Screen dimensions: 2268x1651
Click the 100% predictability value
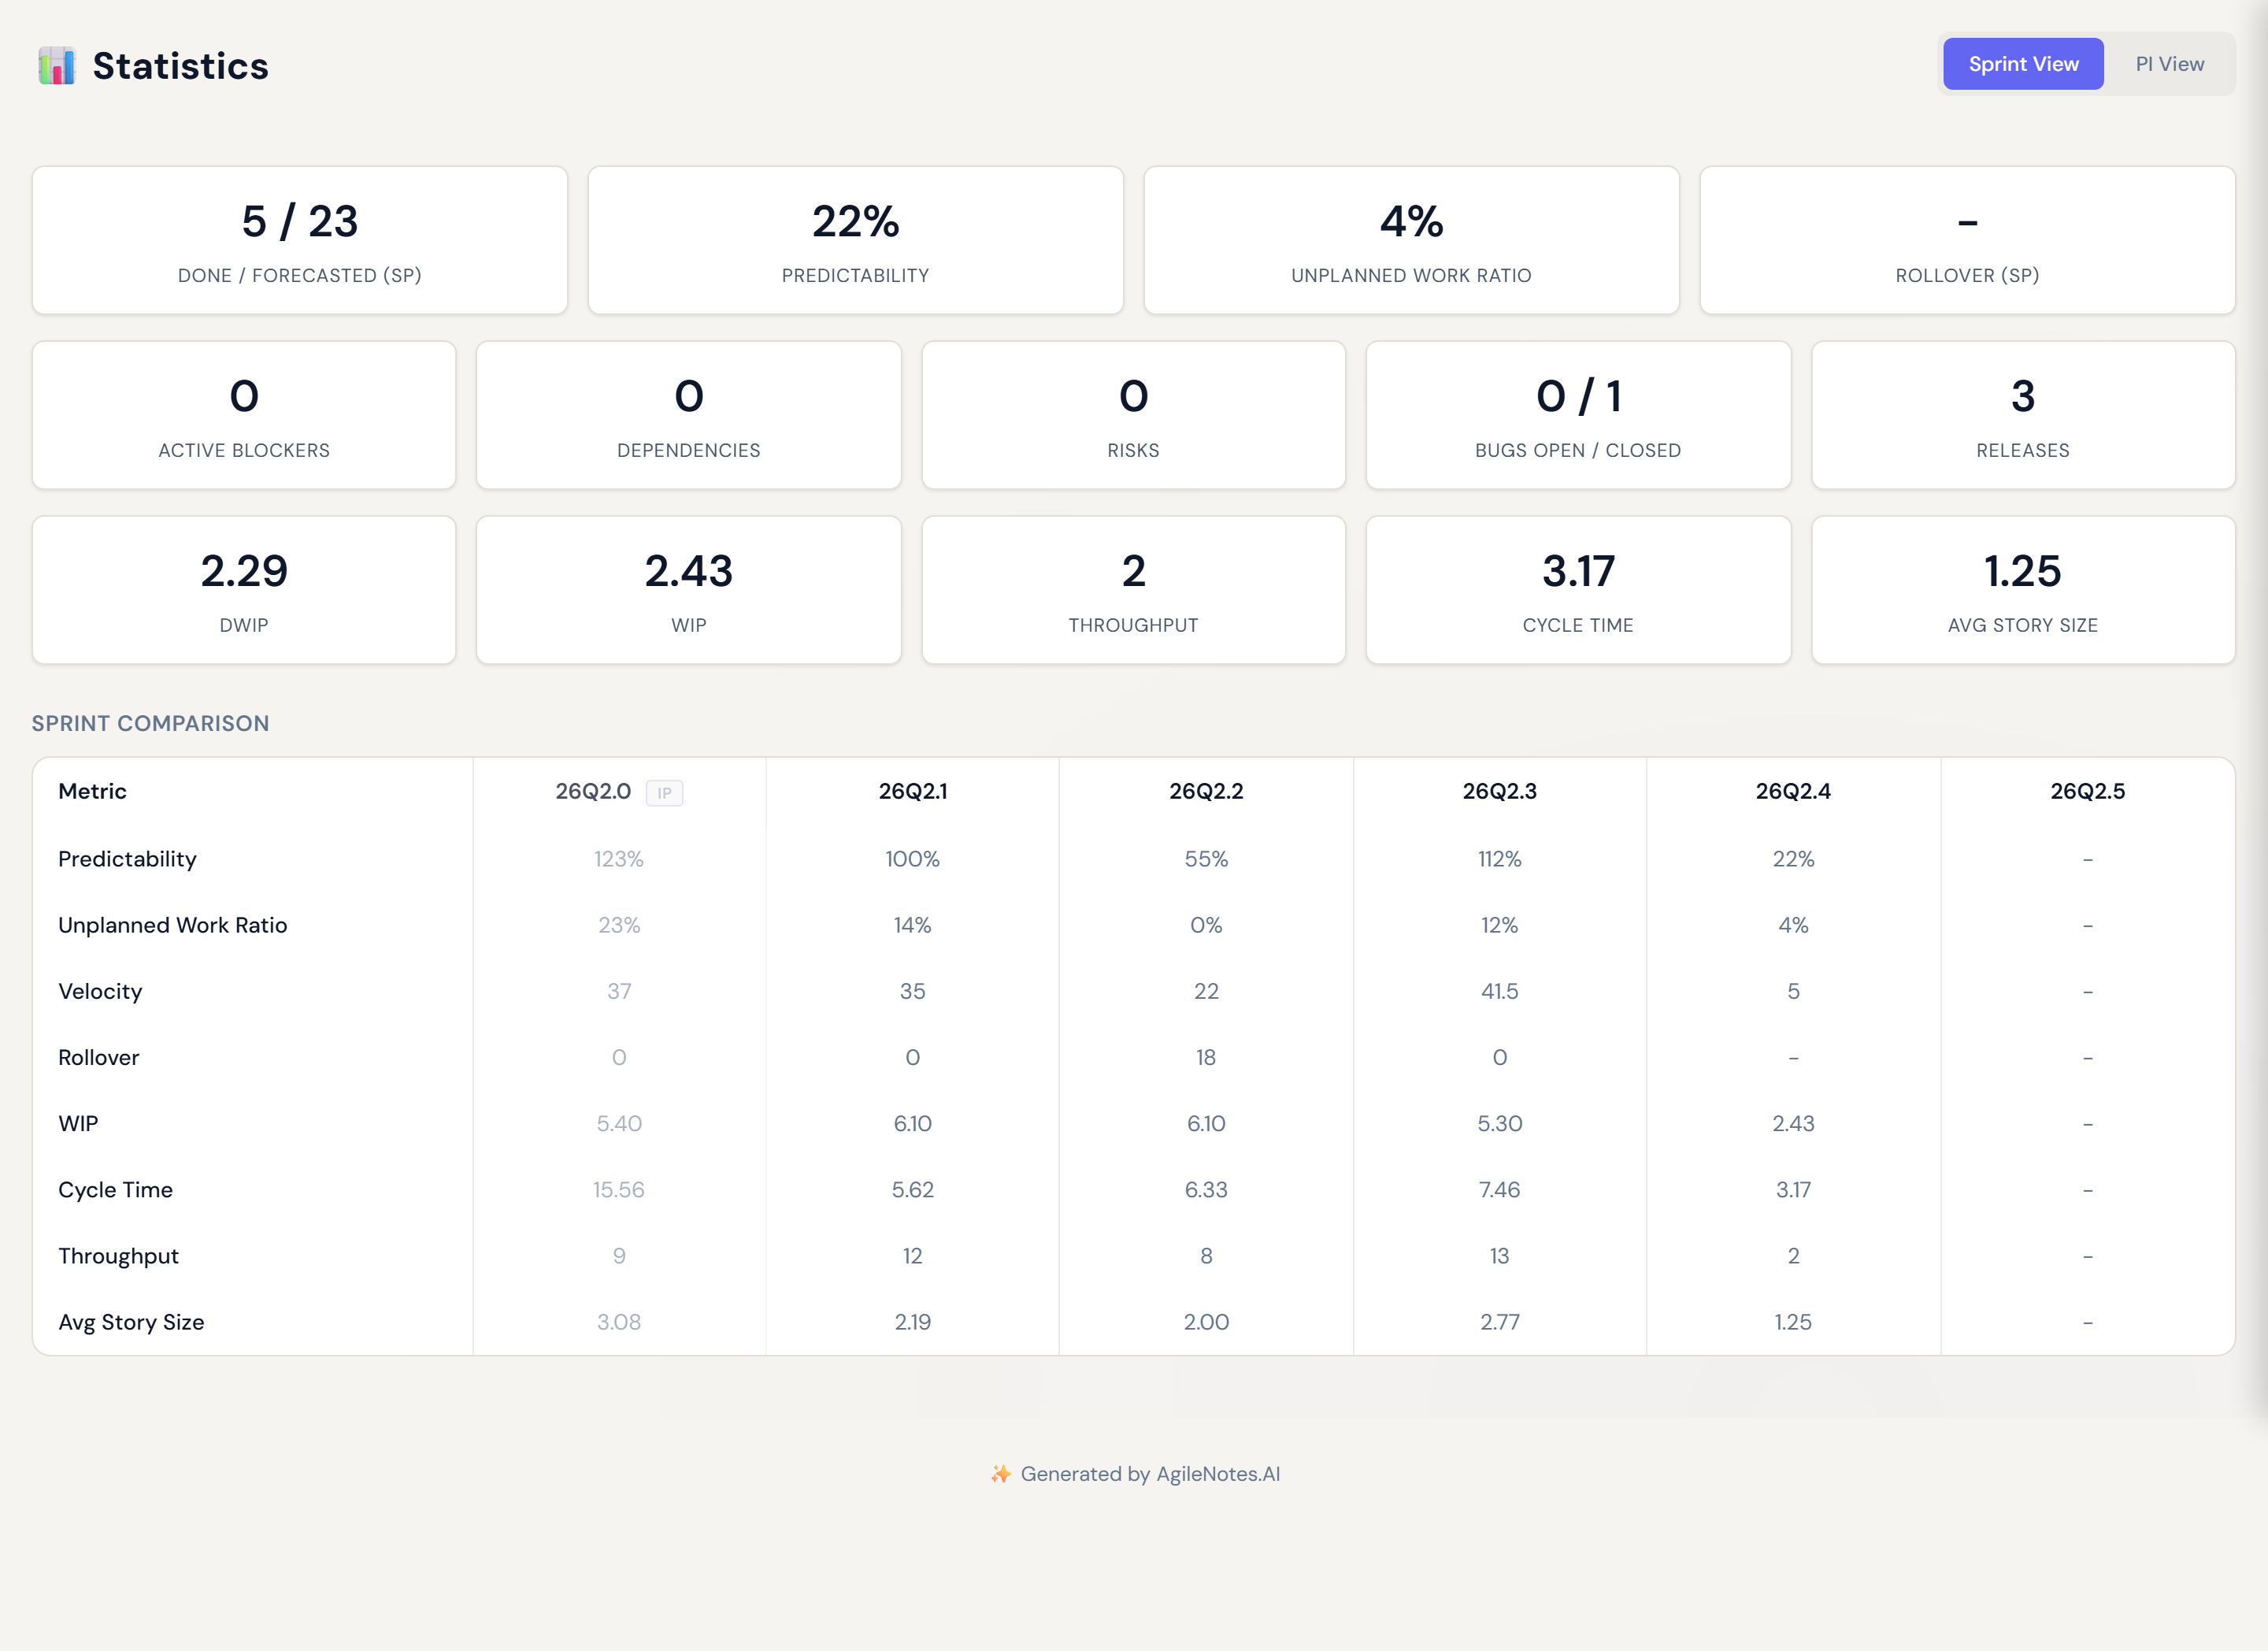[913, 859]
